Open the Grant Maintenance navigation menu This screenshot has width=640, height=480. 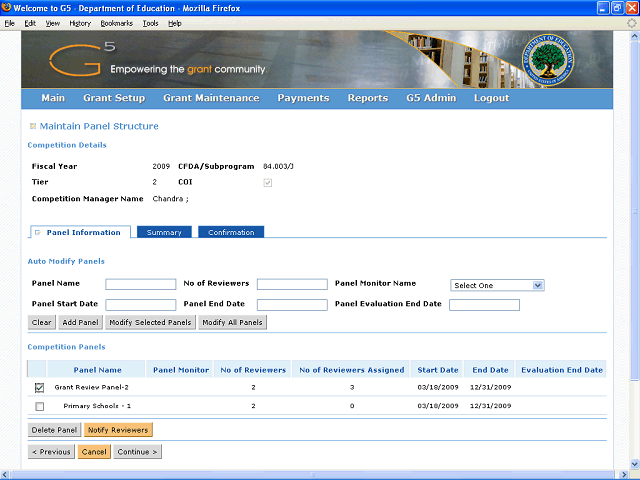tap(211, 98)
